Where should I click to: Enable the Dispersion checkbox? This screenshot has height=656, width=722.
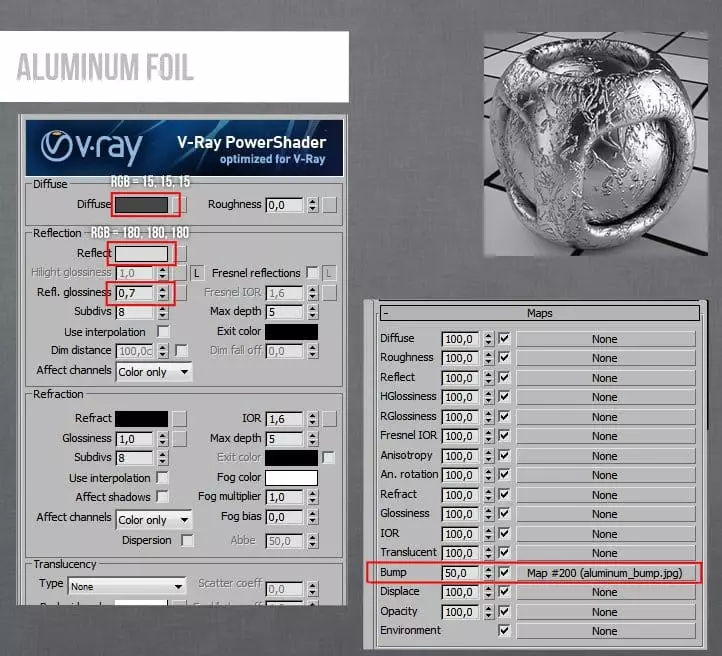(187, 540)
